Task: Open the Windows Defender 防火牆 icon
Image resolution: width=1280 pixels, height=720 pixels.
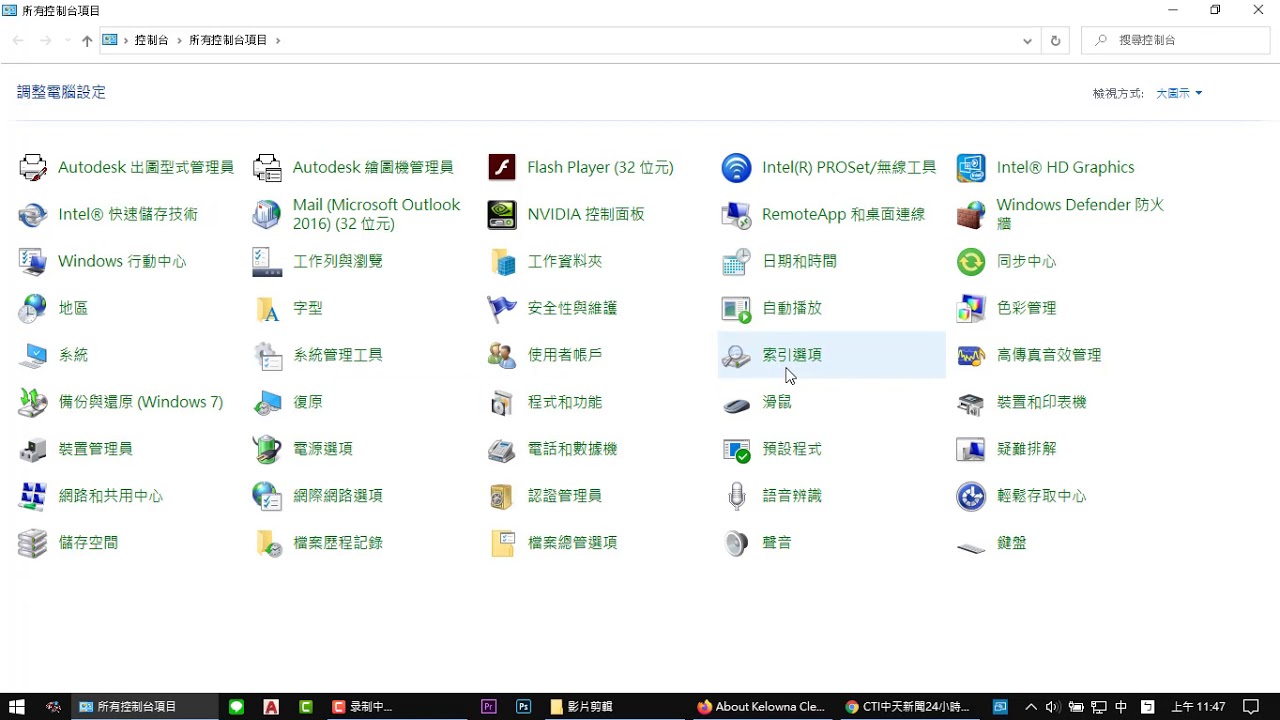Action: (x=971, y=214)
